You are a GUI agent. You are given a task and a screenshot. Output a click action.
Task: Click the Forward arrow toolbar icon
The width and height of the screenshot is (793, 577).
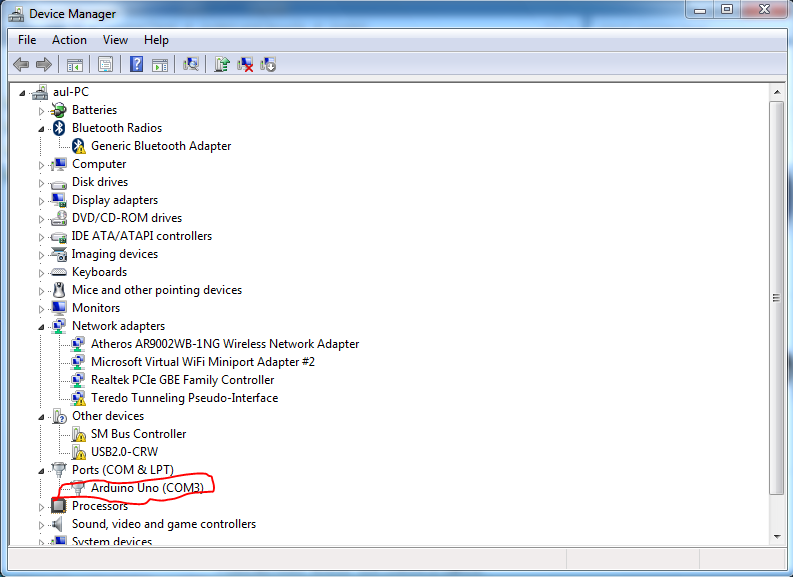(44, 64)
